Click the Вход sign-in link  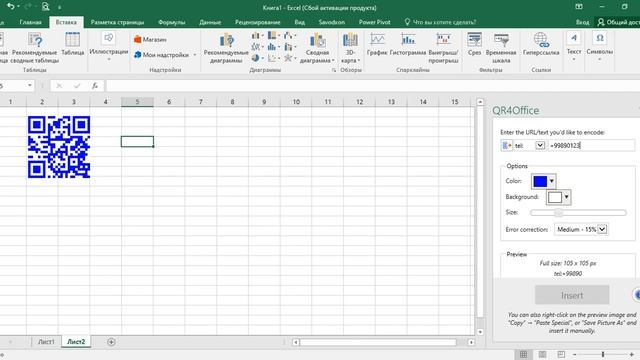point(582,22)
